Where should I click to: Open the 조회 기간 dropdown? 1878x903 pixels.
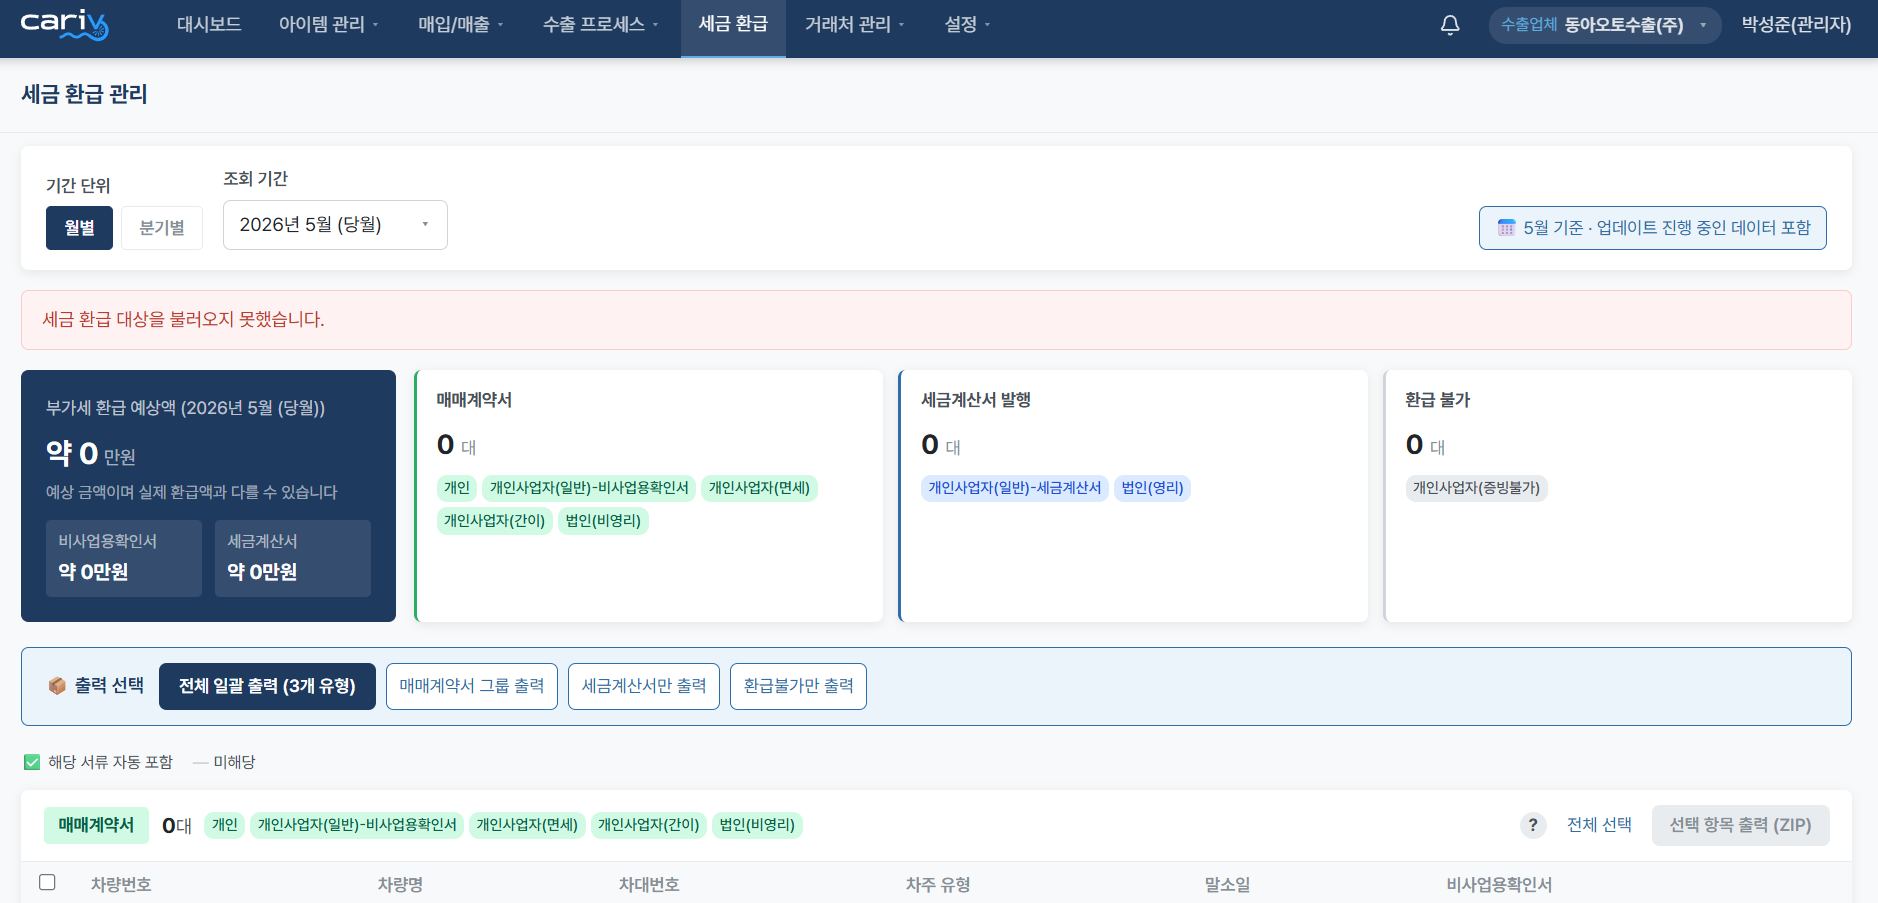click(335, 225)
